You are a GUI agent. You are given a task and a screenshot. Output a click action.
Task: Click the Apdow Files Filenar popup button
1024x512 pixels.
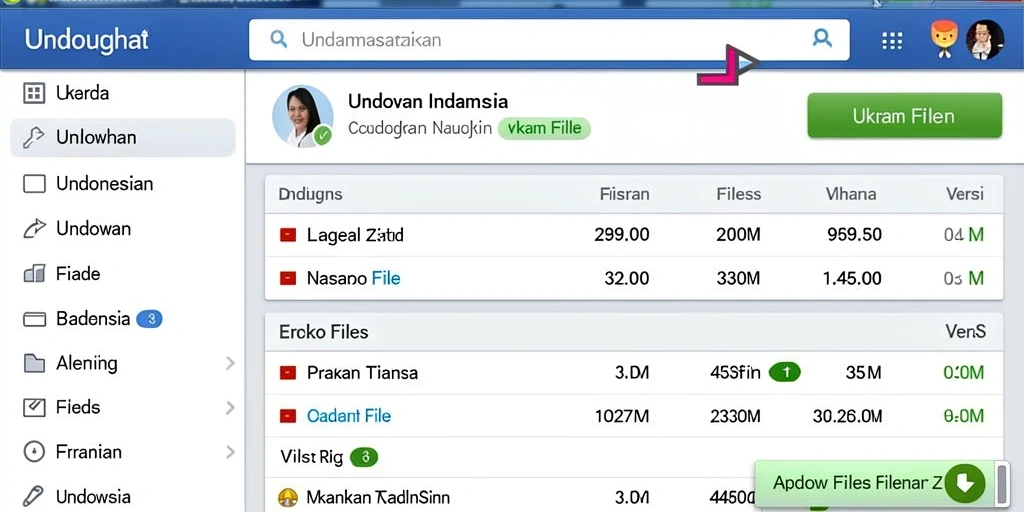pyautogui.click(x=874, y=484)
